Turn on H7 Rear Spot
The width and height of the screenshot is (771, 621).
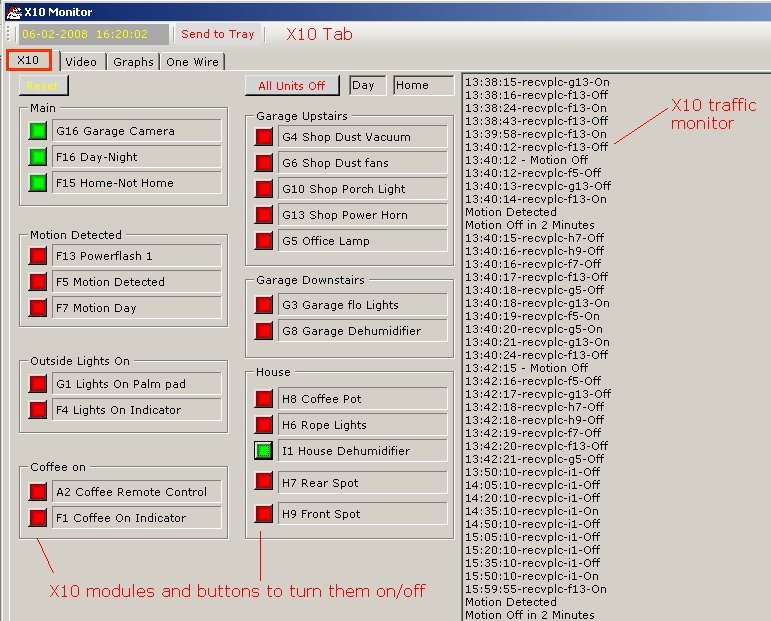264,481
